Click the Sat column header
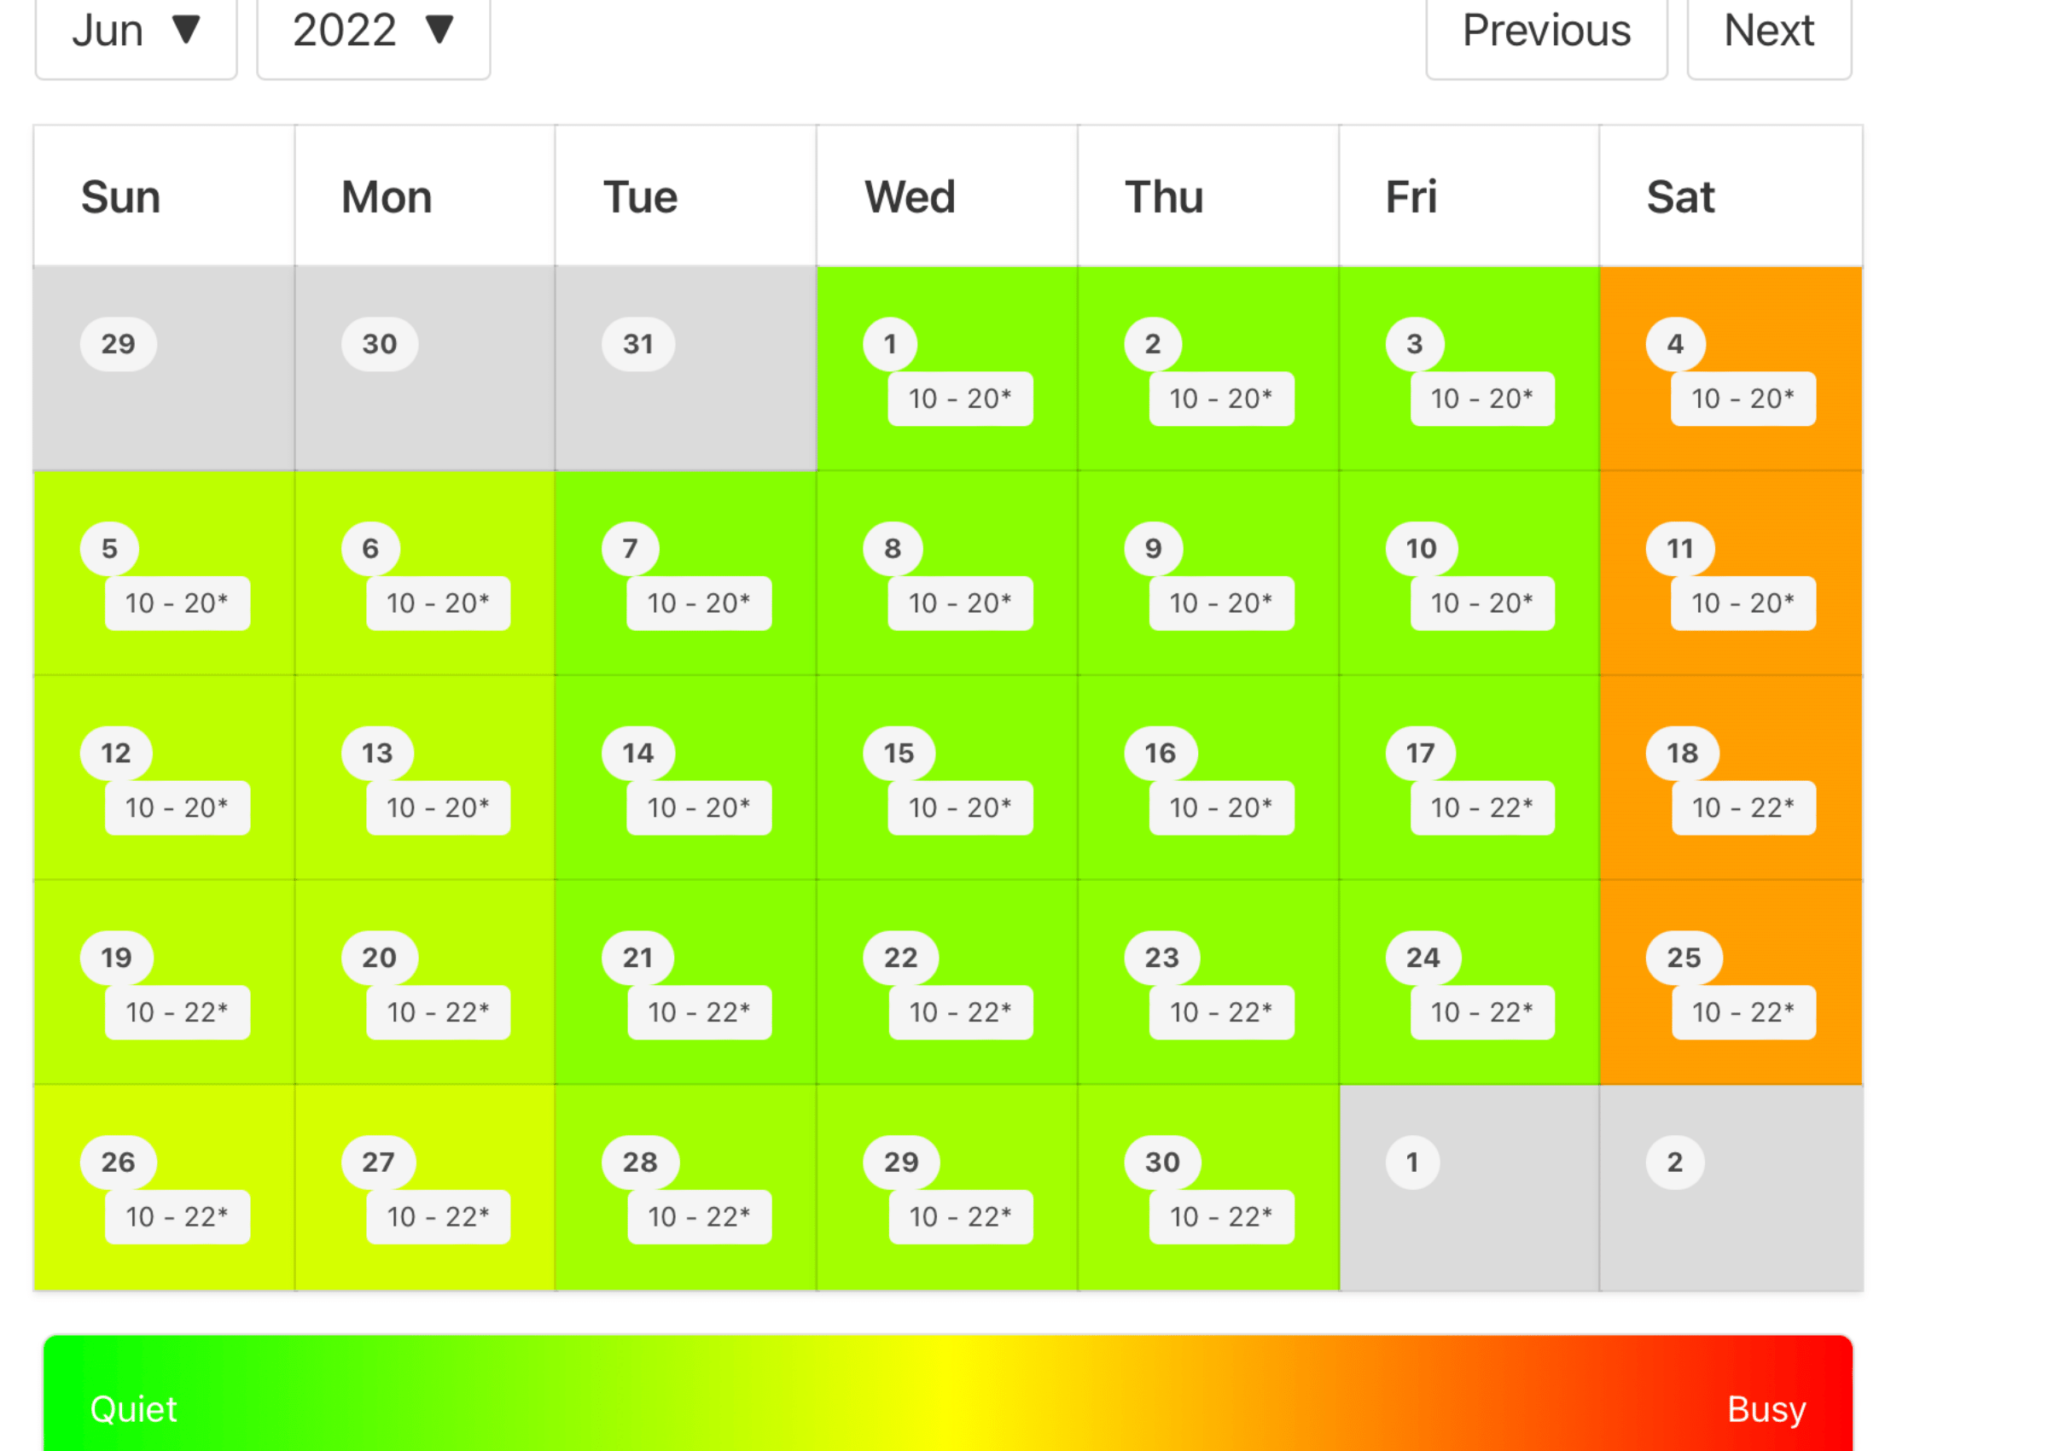 click(x=1680, y=197)
